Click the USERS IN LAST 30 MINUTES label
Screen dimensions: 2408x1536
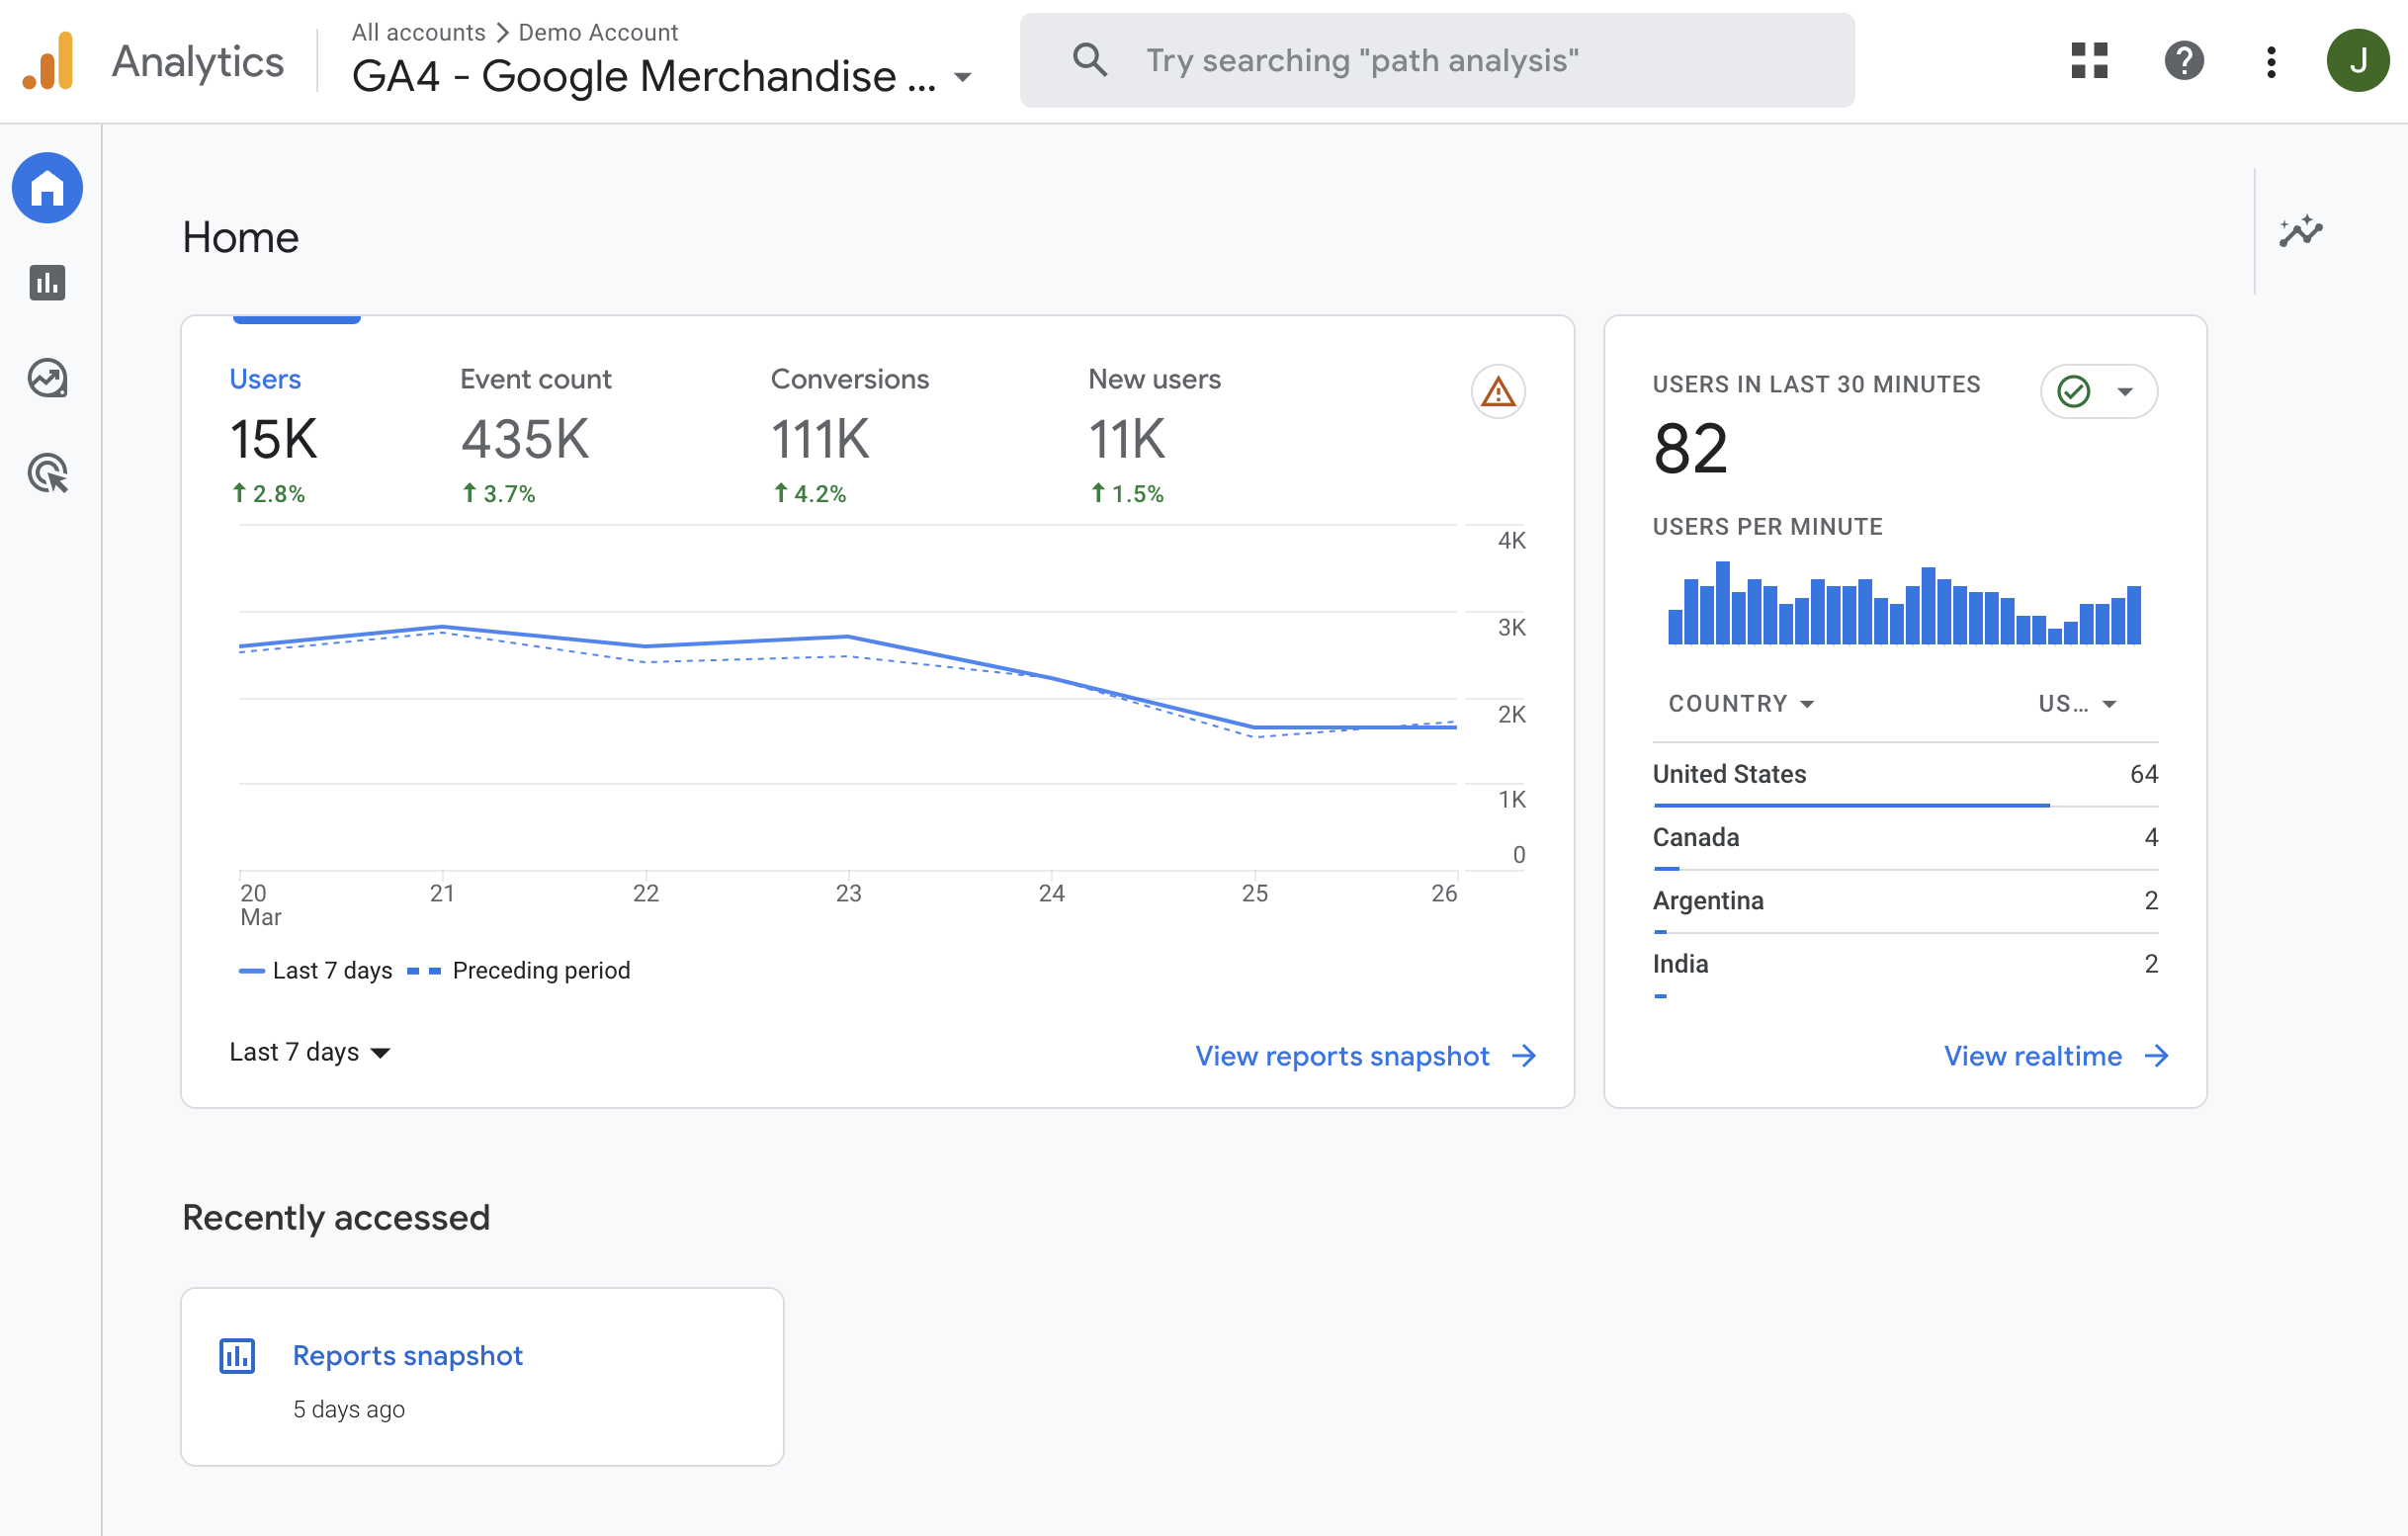[x=1816, y=384]
